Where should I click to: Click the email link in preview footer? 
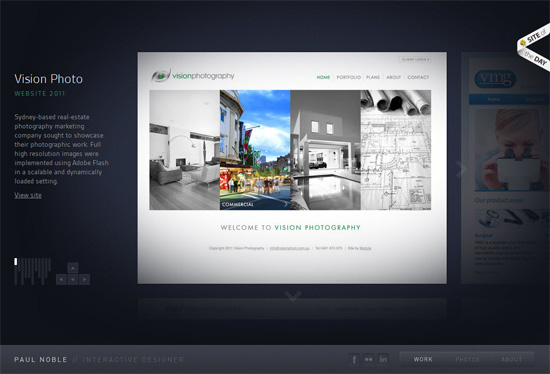pyautogui.click(x=290, y=248)
